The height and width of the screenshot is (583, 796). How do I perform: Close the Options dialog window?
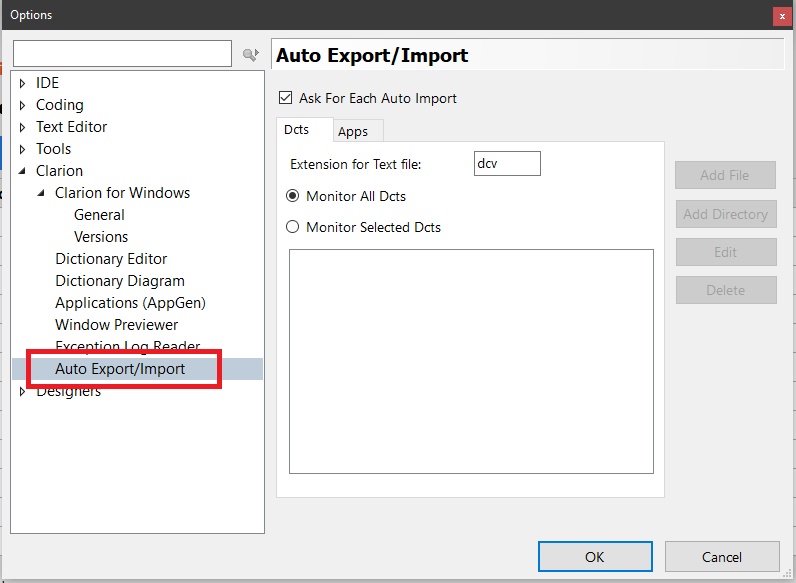click(x=780, y=15)
